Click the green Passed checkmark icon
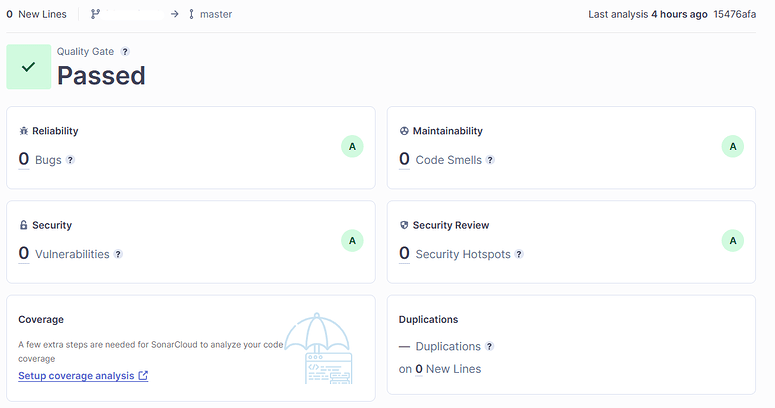The width and height of the screenshot is (775, 408). pos(29,67)
